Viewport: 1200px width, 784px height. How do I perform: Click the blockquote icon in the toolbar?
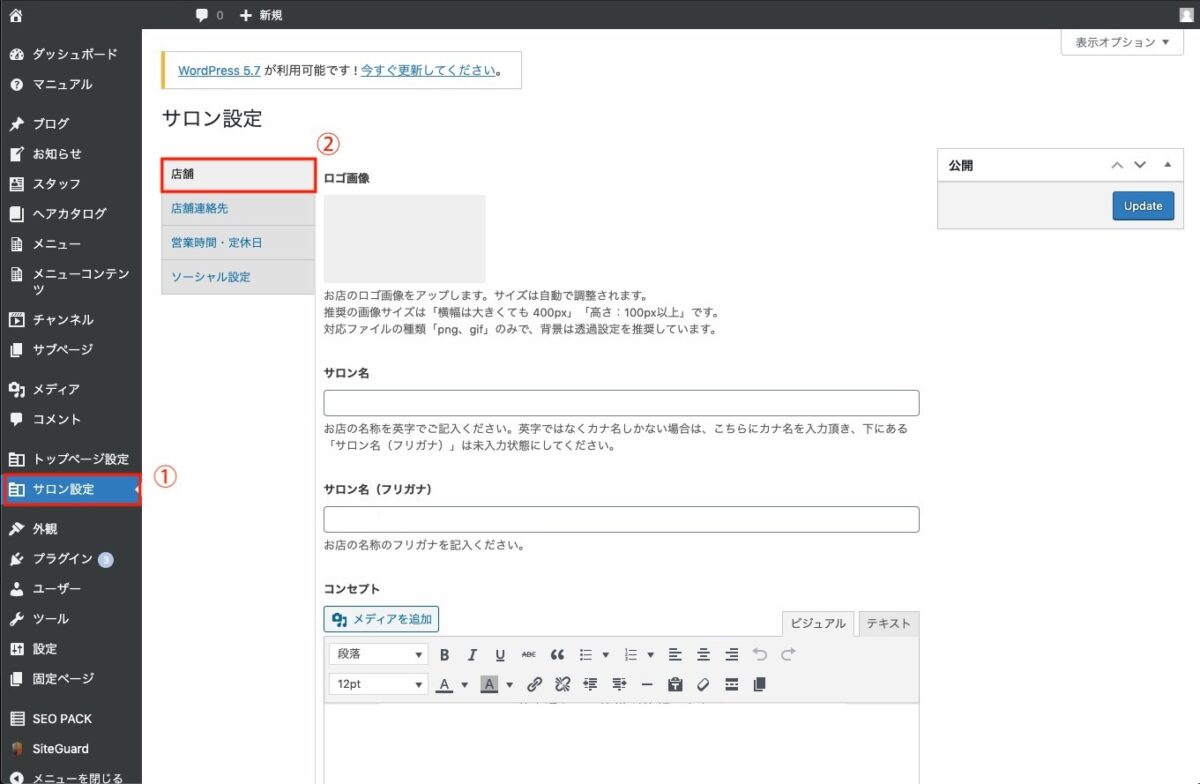click(558, 655)
